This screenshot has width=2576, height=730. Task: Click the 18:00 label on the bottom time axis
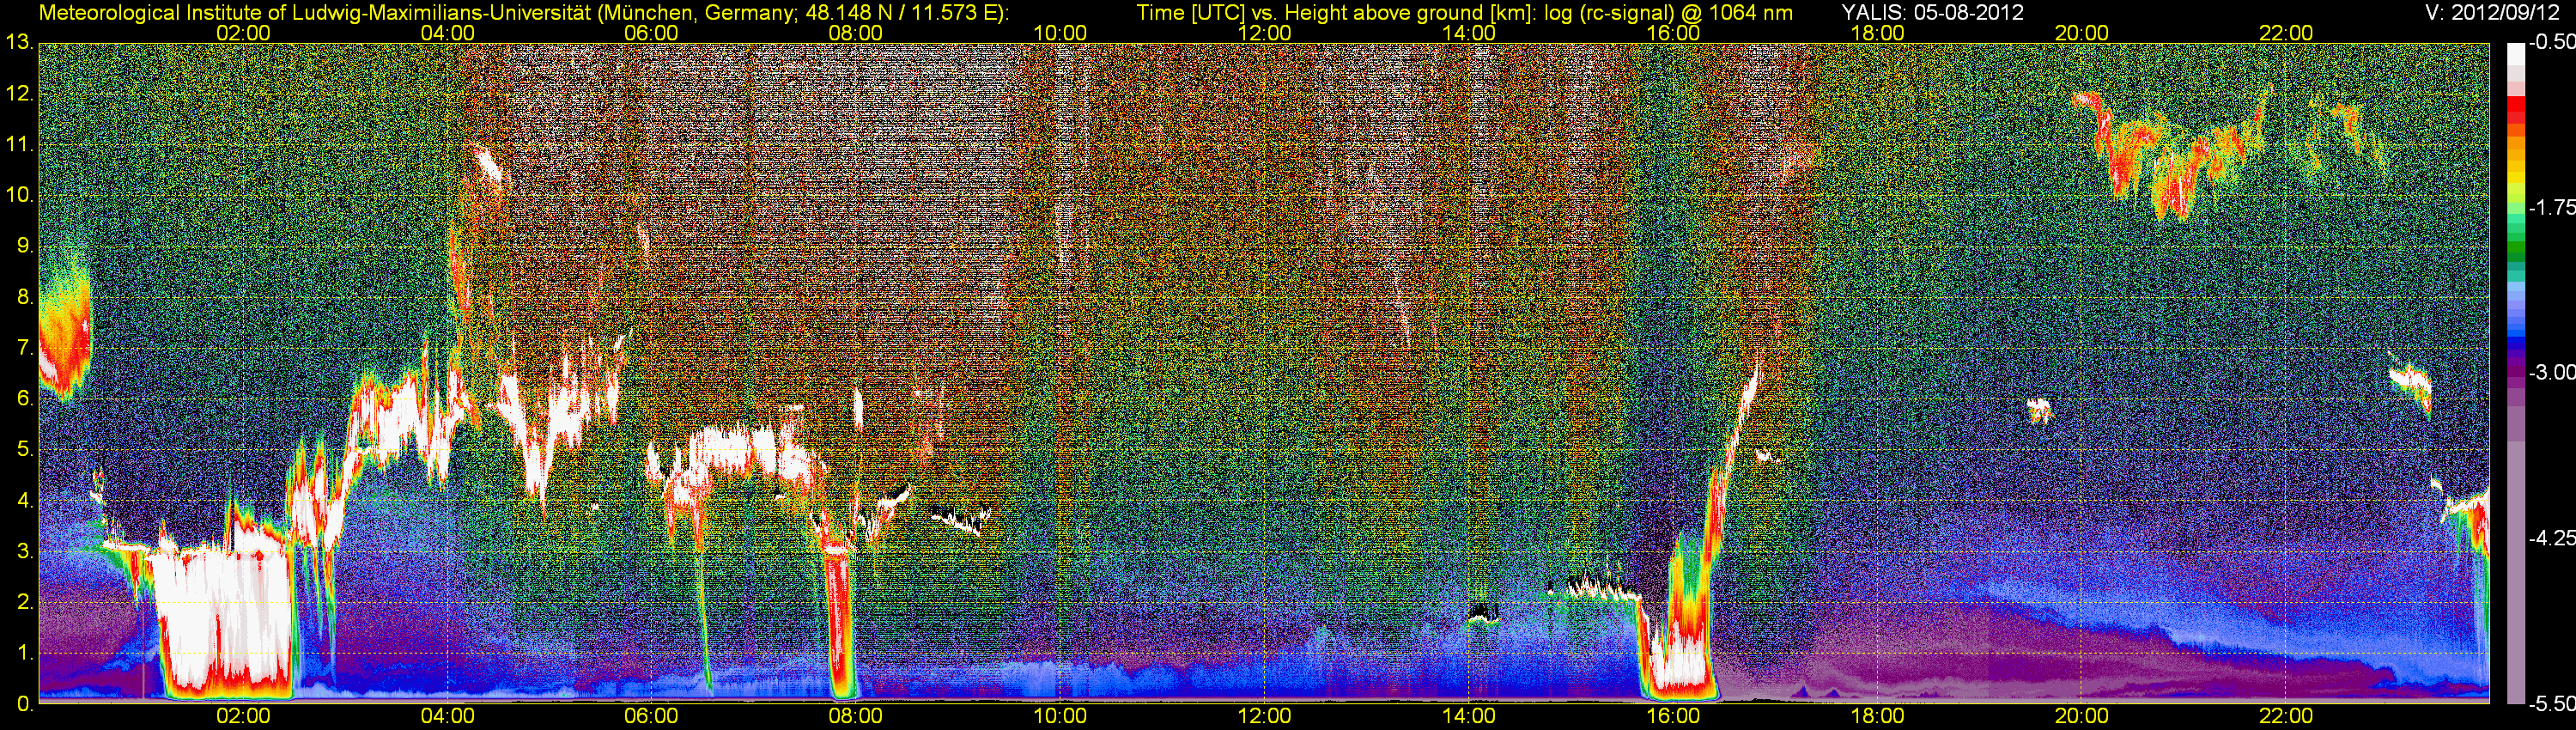tap(1877, 717)
